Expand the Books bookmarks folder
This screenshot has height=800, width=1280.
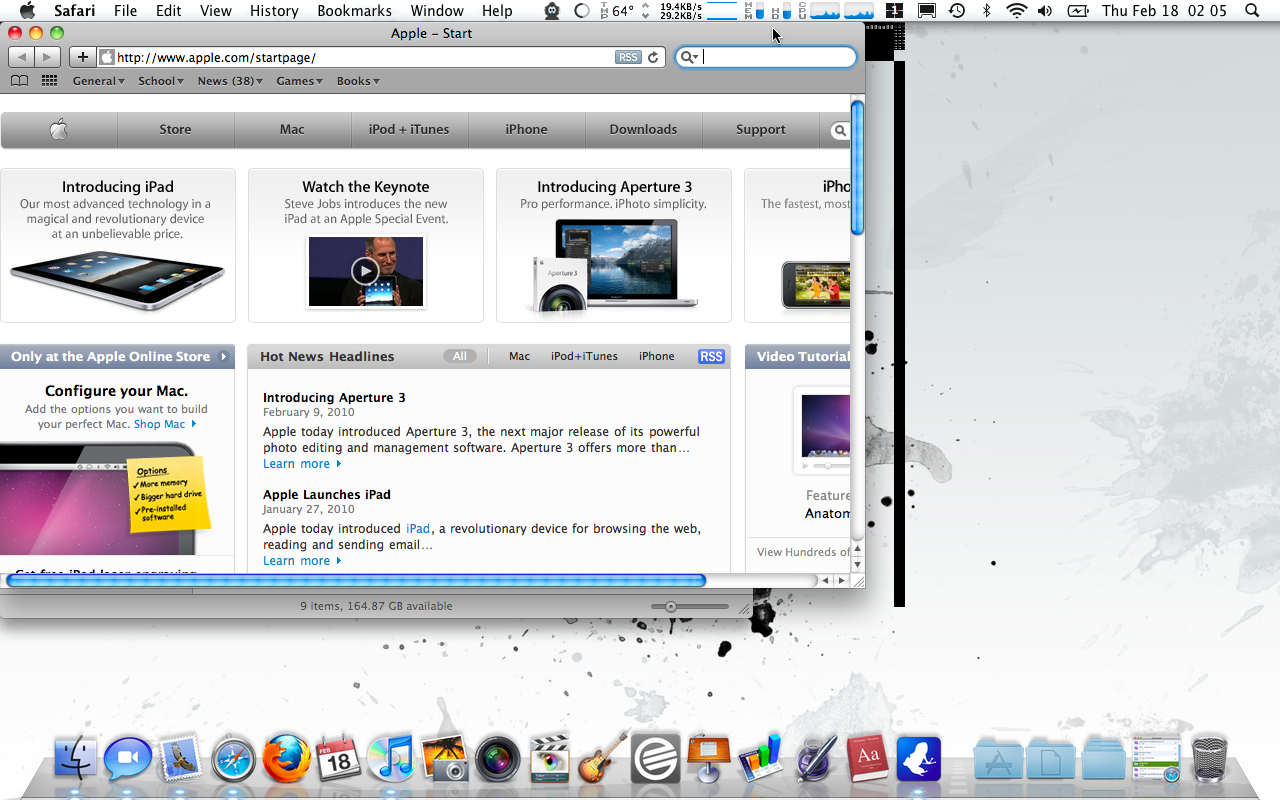[358, 81]
